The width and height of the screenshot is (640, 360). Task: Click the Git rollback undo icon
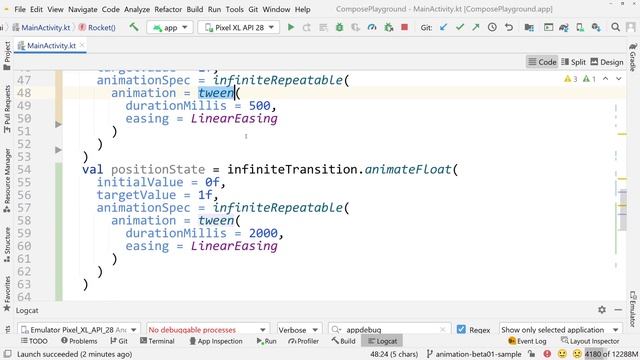click(509, 27)
